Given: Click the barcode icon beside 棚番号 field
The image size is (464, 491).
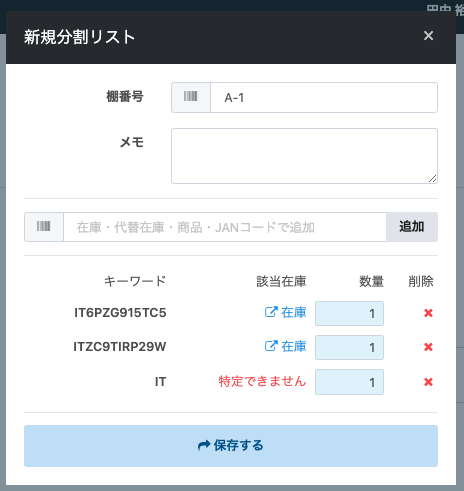Looking at the screenshot, I should (191, 97).
